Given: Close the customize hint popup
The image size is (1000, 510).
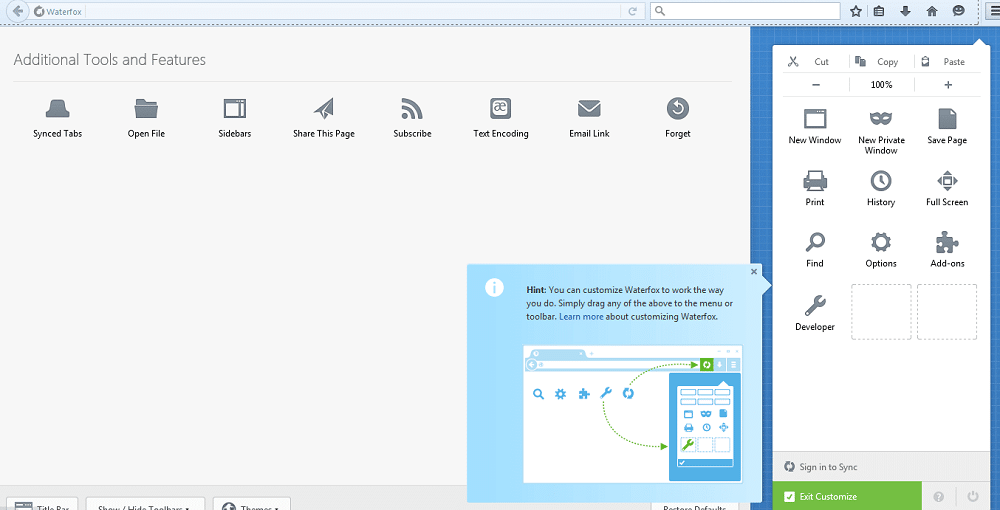Looking at the screenshot, I should (754, 272).
